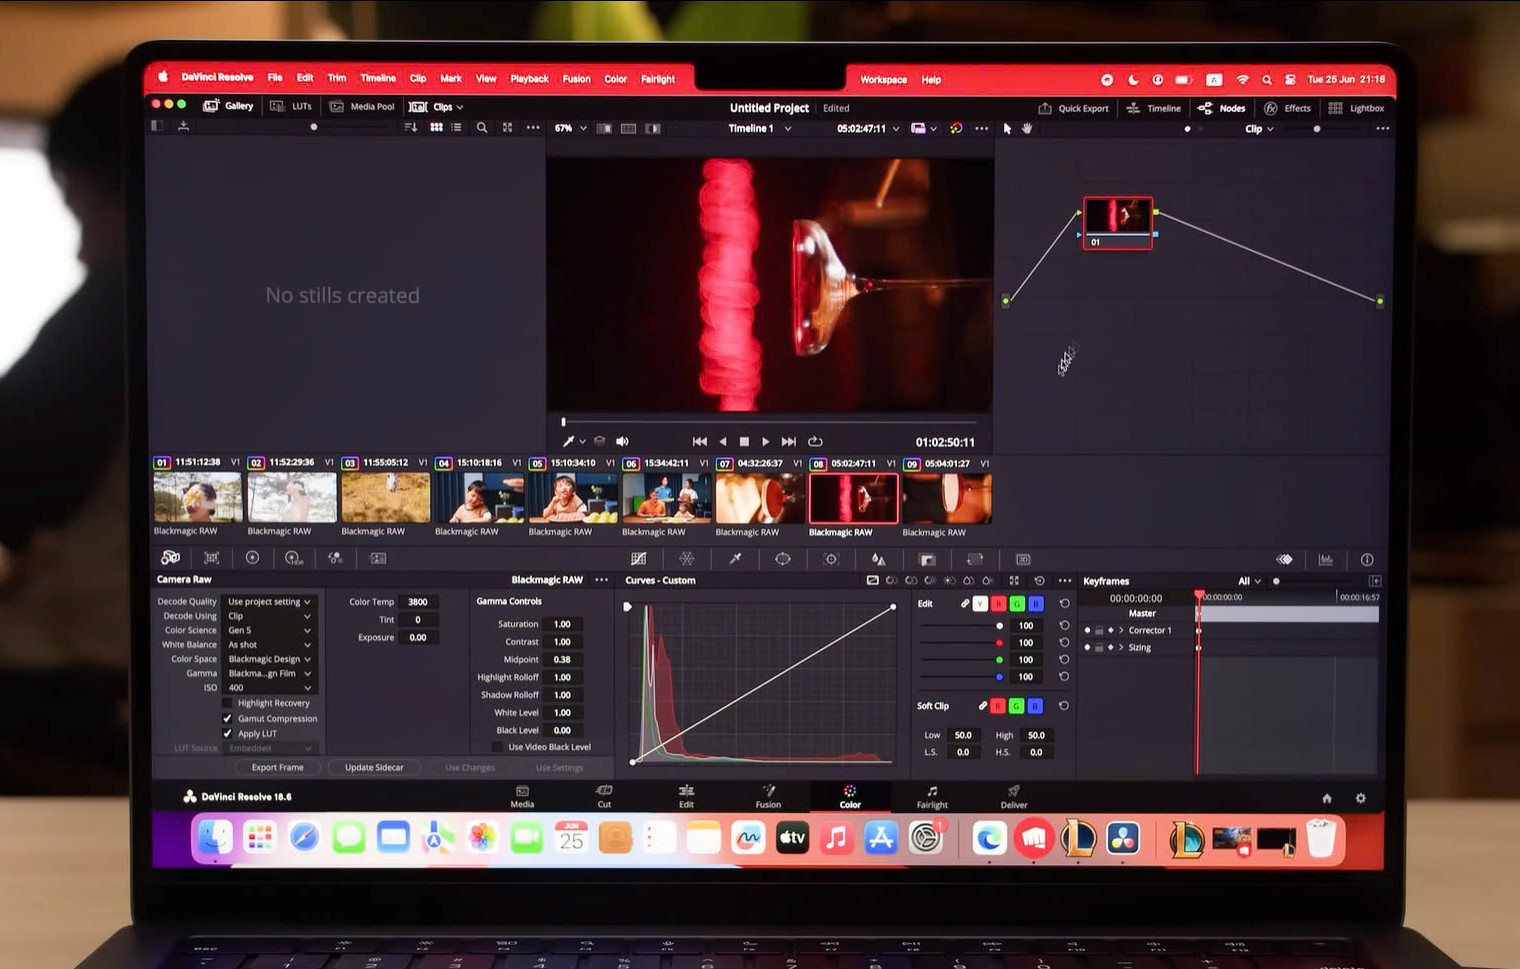The height and width of the screenshot is (969, 1520).
Task: Play the clip in reverse
Action: coord(723,441)
